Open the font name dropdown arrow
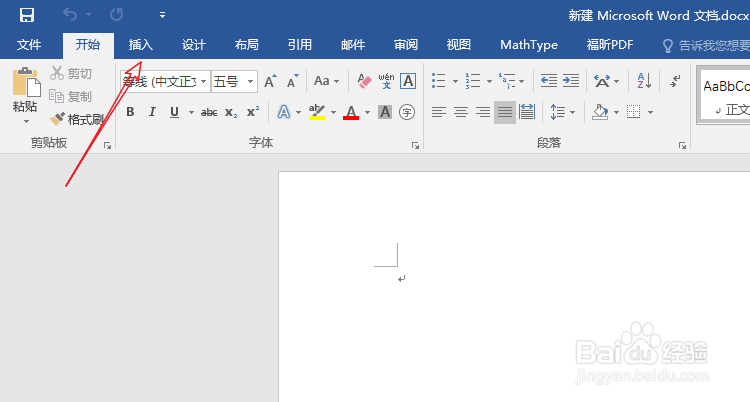Screen dimensions: 750x402 pyautogui.click(x=204, y=81)
